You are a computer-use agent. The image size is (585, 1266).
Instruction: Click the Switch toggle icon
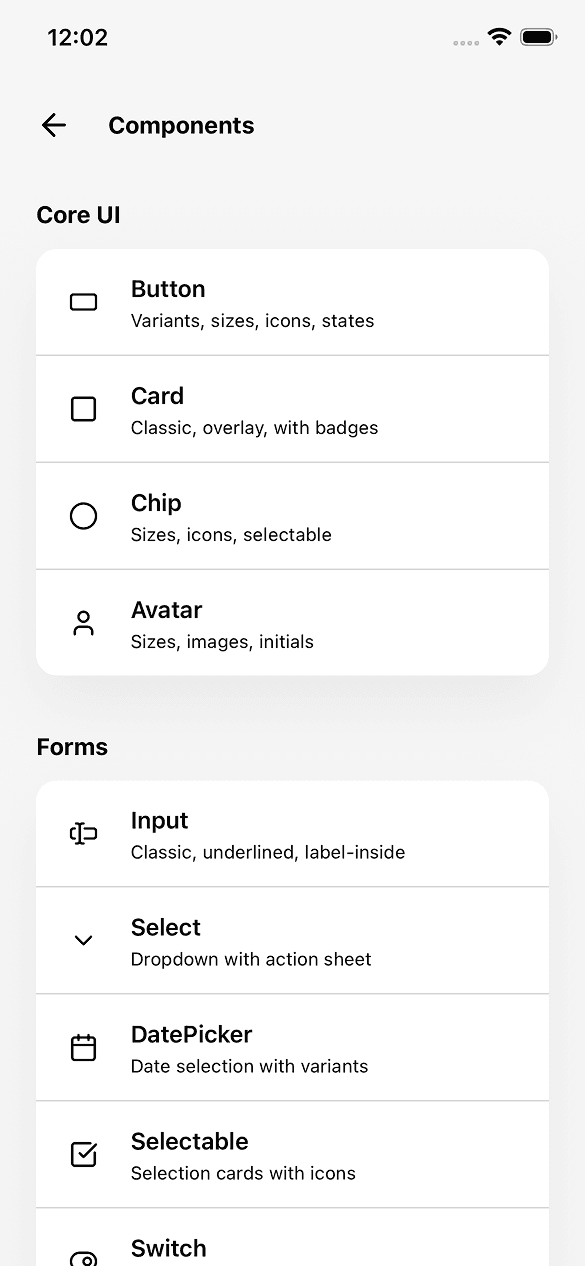pyautogui.click(x=83, y=1257)
